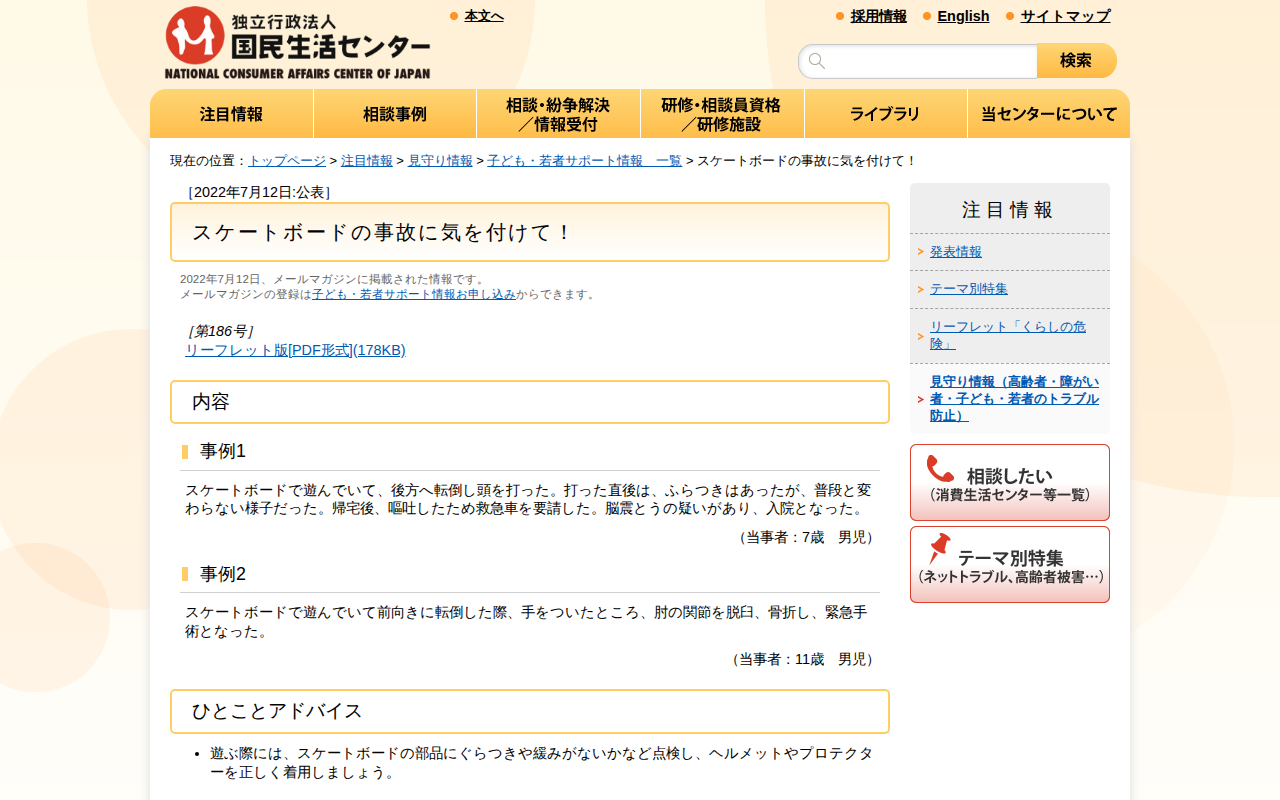This screenshot has height=800, width=1280.
Task: Open the 相談・紛争解決／情報受付 navigation tab
Action: (x=558, y=114)
